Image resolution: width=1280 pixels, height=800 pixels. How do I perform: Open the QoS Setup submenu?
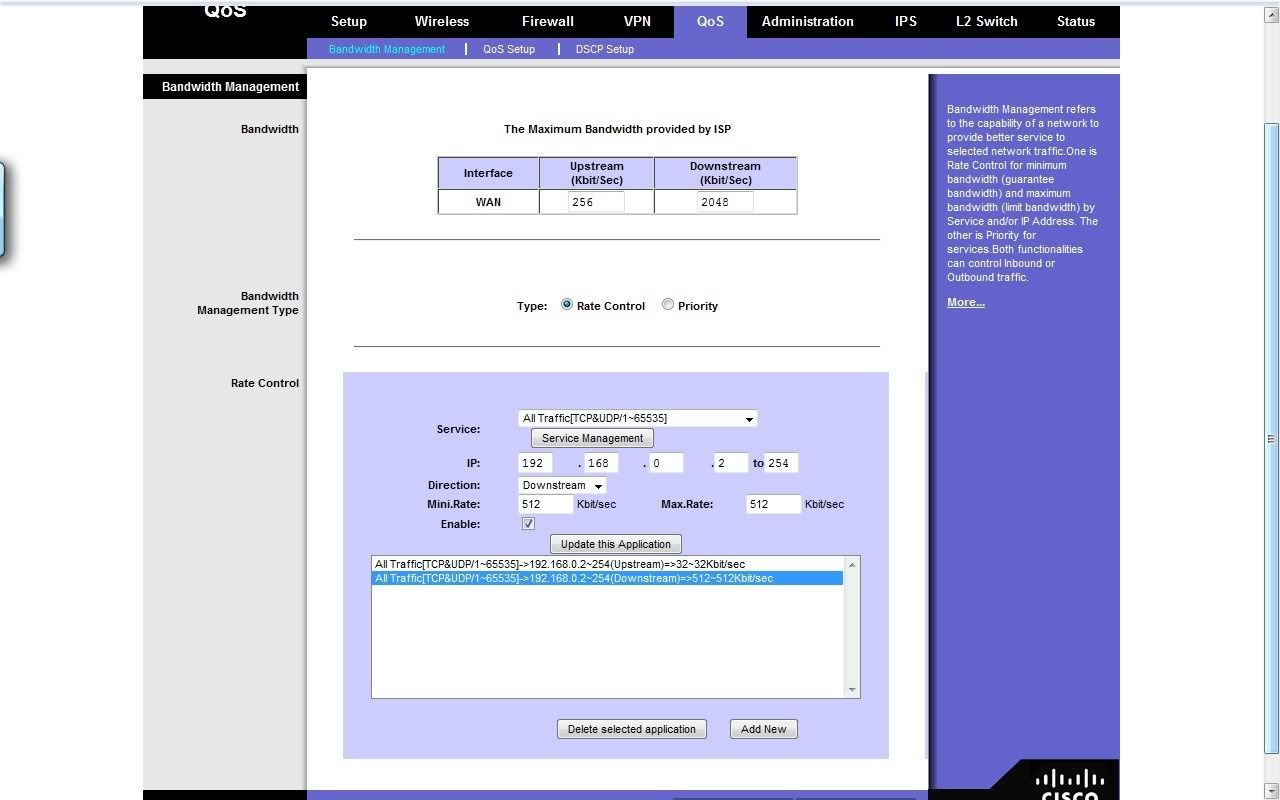click(508, 49)
